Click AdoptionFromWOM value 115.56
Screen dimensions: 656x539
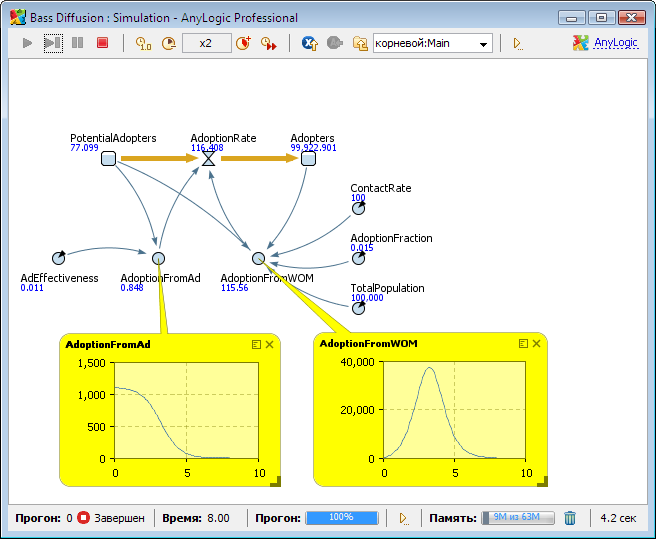pos(234,288)
